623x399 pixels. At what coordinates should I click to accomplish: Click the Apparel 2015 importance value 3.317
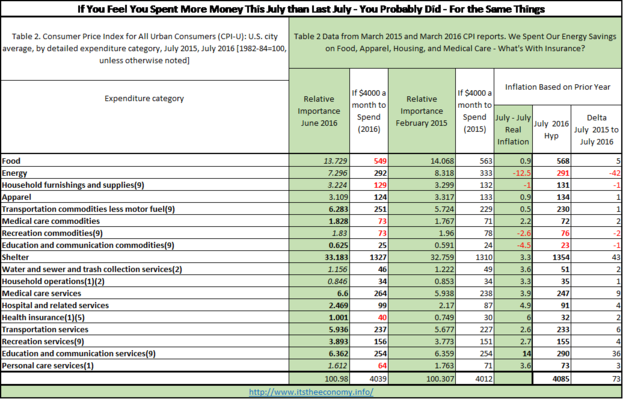pos(443,197)
